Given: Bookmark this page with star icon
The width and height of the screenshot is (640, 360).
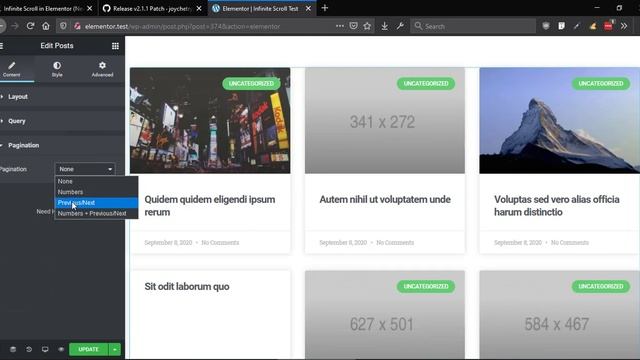Looking at the screenshot, I should (367, 26).
